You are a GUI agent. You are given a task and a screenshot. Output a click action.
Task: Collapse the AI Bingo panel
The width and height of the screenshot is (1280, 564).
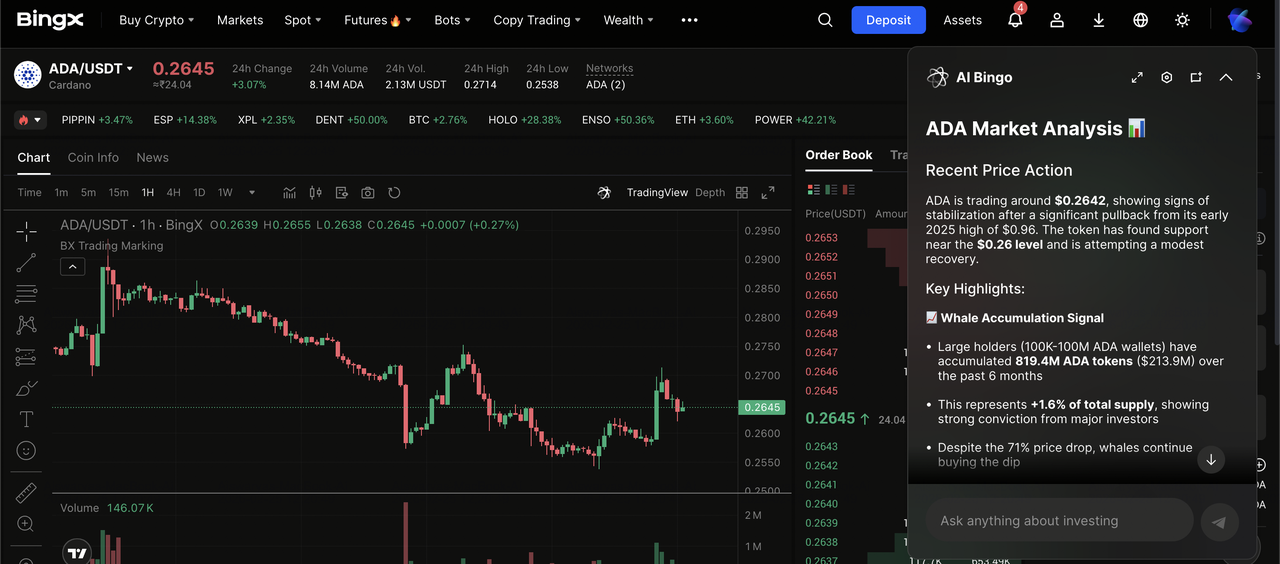point(1226,77)
